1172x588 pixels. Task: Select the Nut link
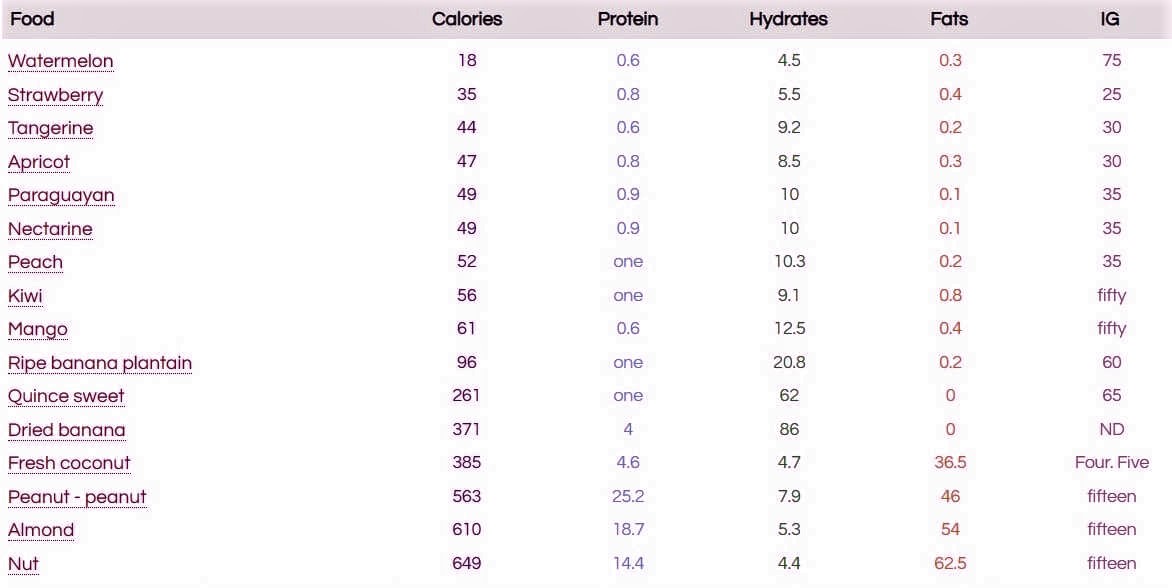(23, 563)
